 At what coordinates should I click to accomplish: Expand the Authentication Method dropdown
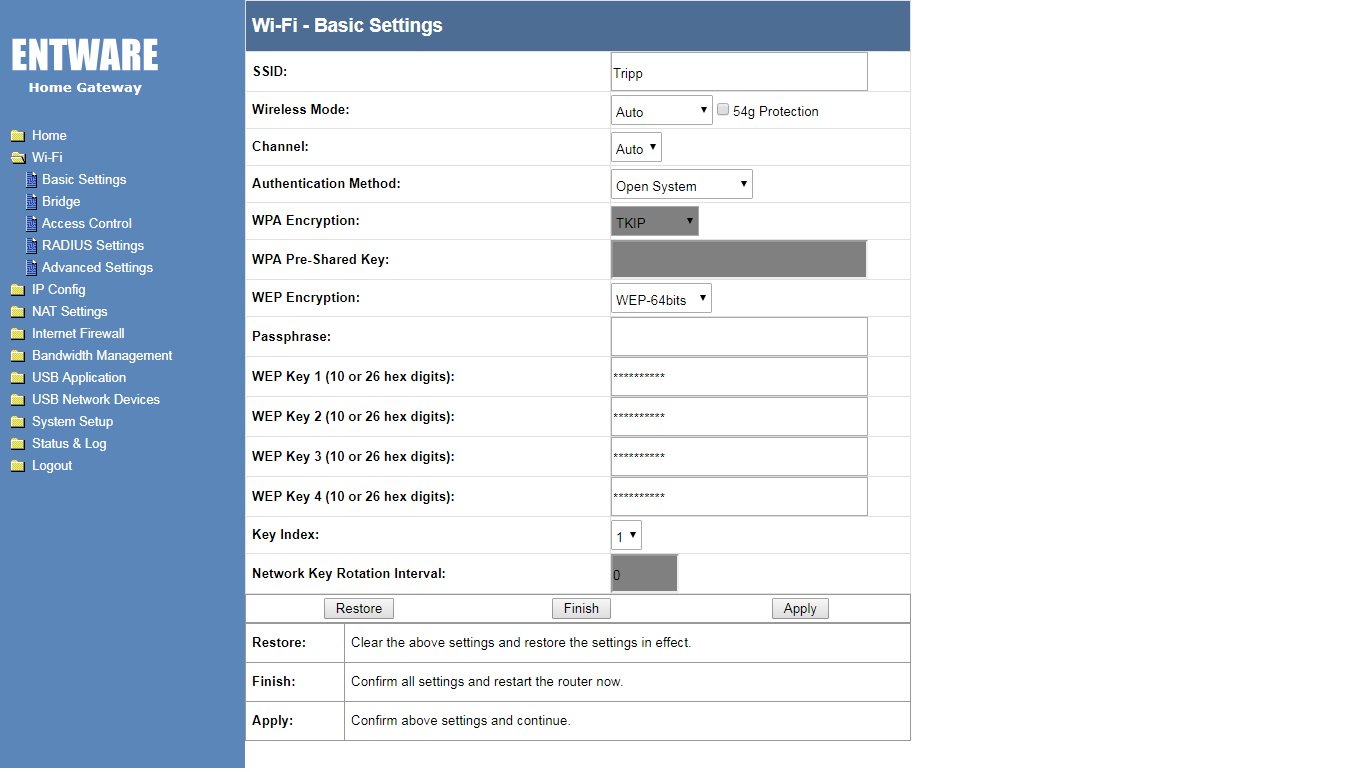(681, 185)
